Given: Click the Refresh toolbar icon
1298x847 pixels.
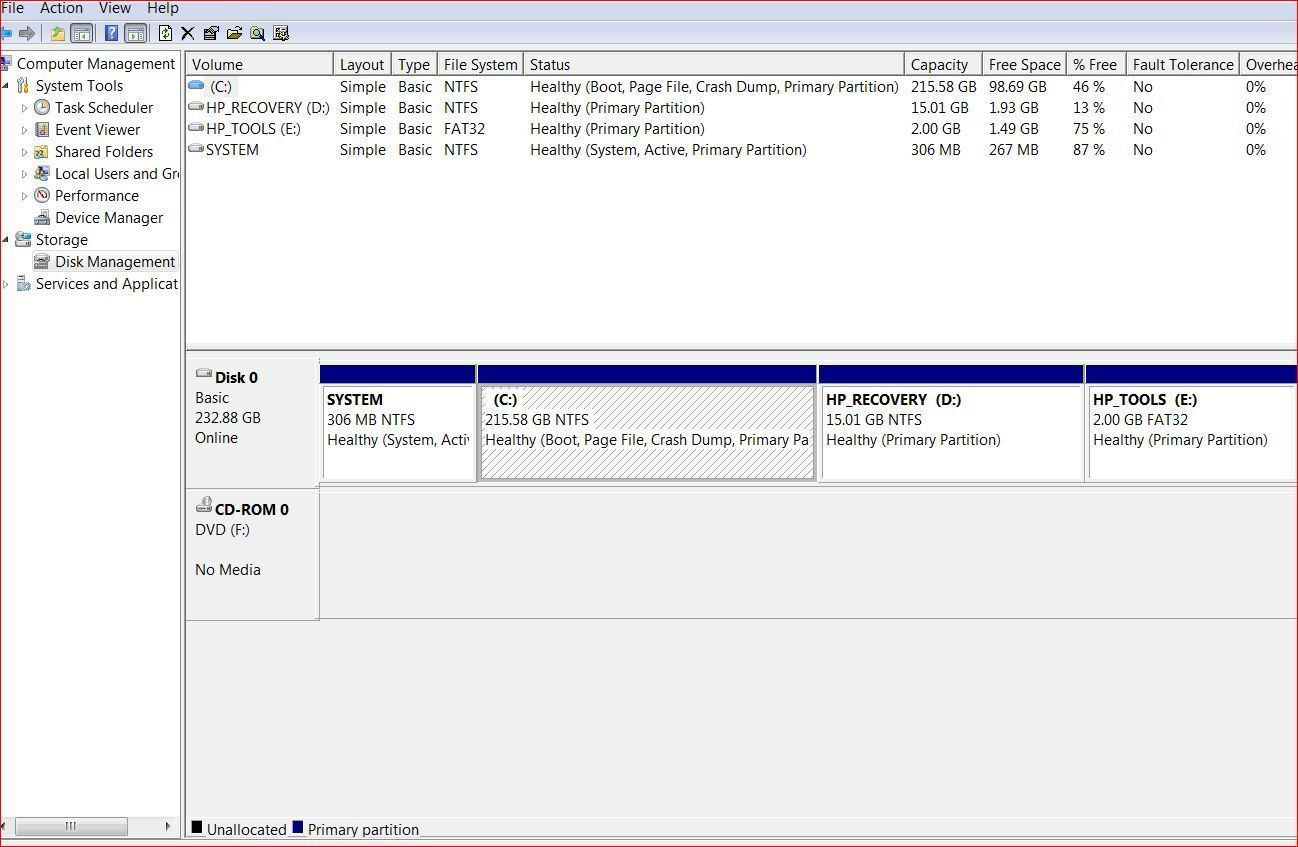Looking at the screenshot, I should pyautogui.click(x=165, y=33).
